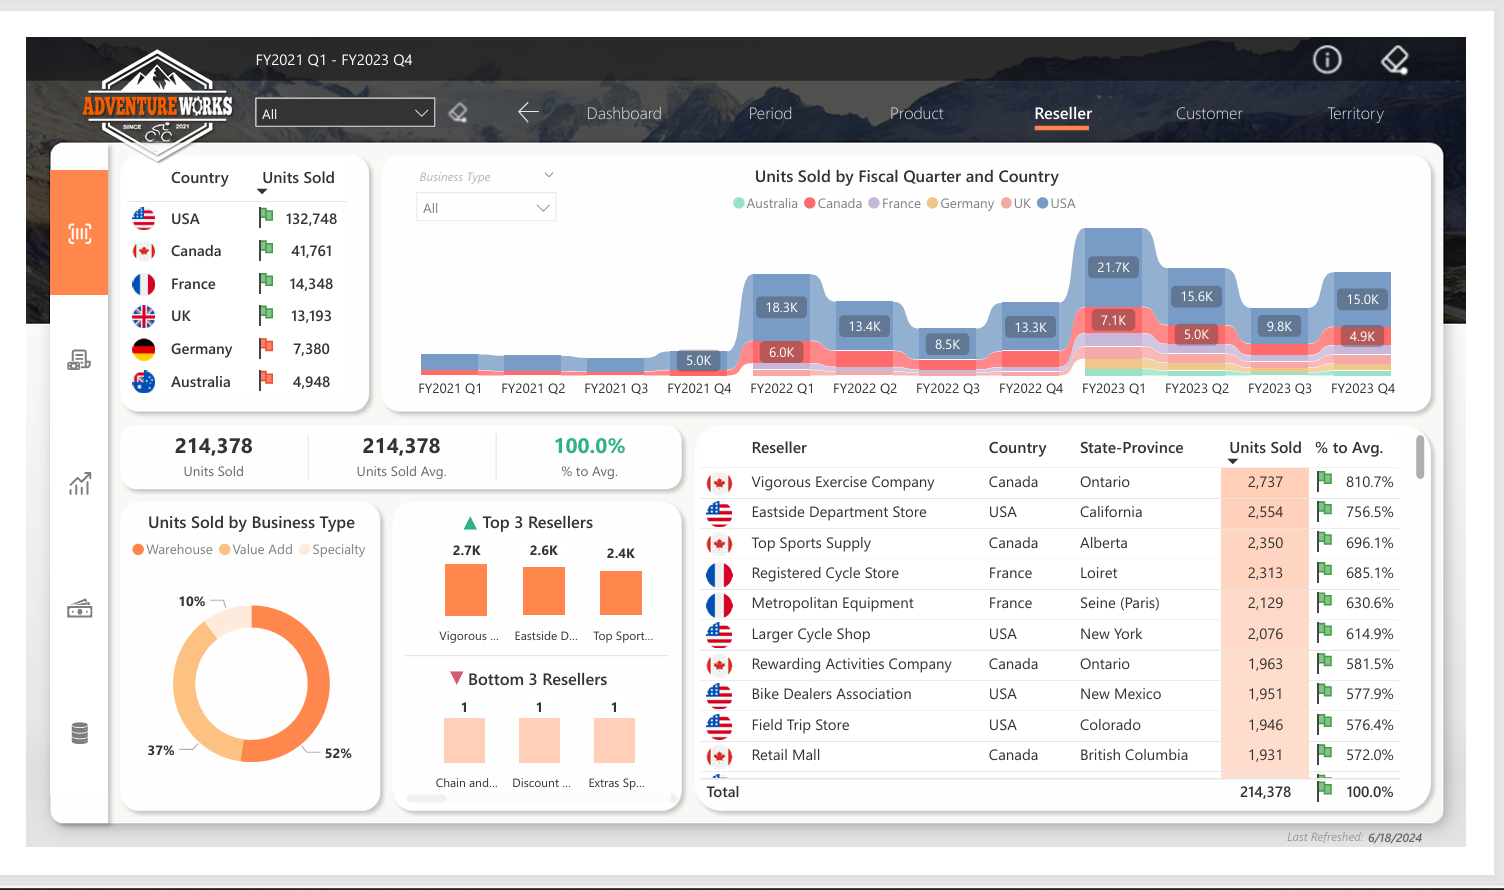The height and width of the screenshot is (890, 1504).
Task: Toggle Germany in chart legend
Action: point(960,203)
